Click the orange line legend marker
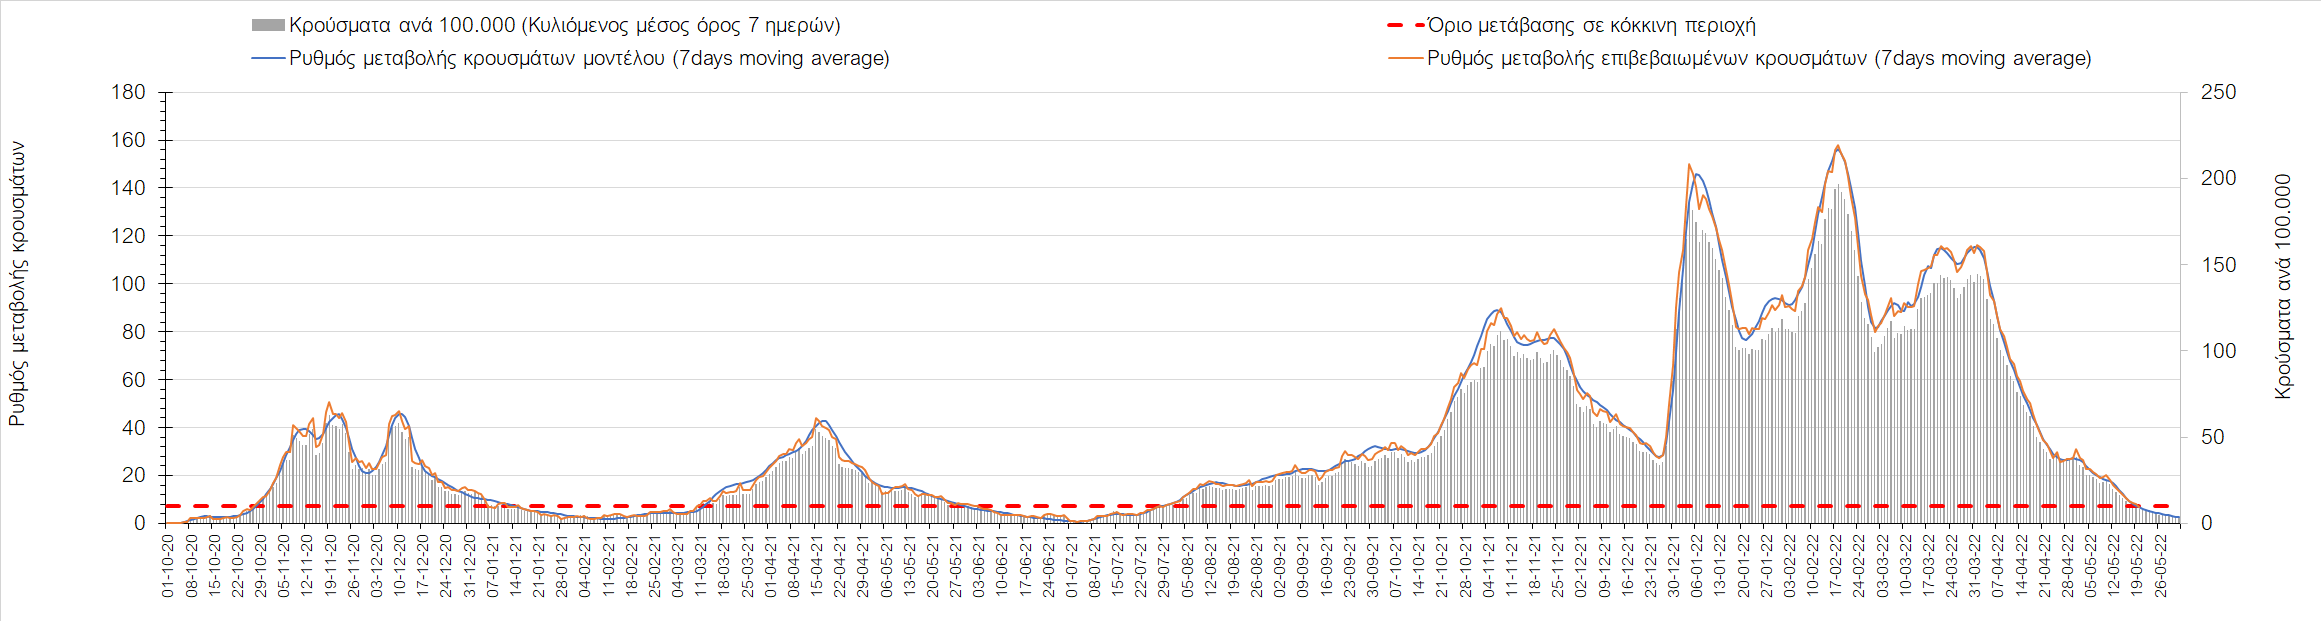2321x621 pixels. coord(1405,59)
